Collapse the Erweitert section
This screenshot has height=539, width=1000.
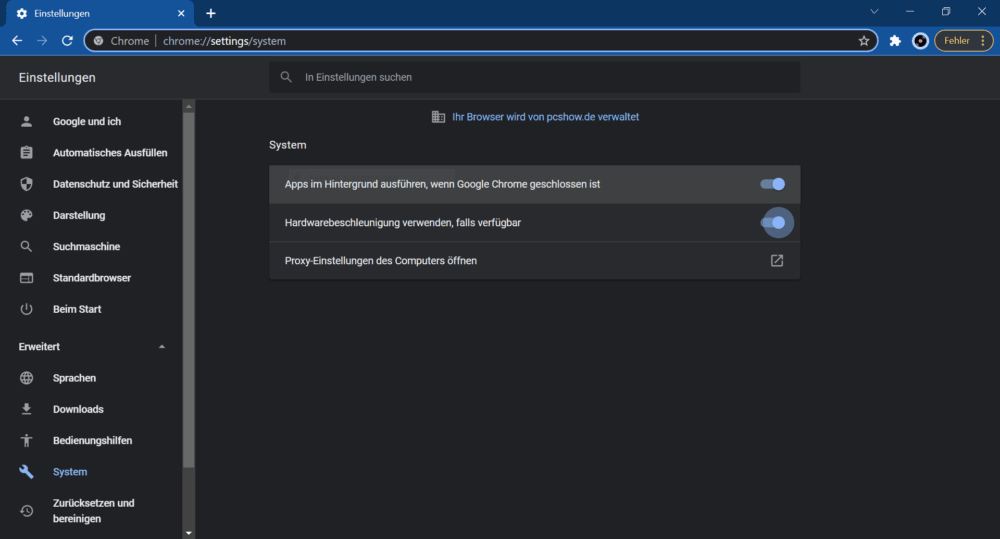coord(161,346)
